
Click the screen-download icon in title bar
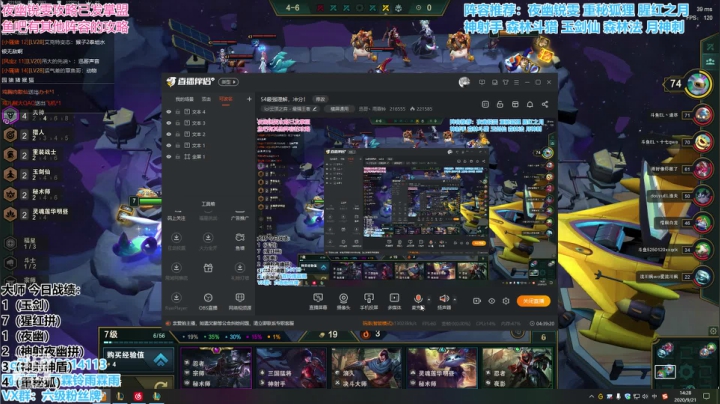(x=482, y=82)
